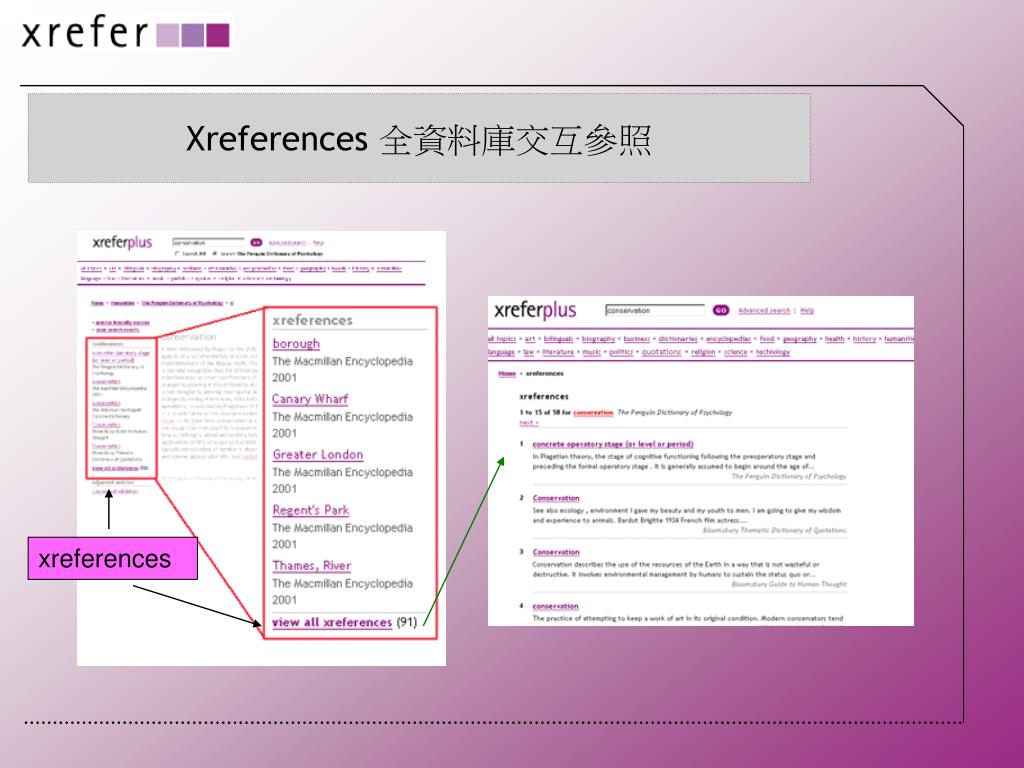Open the 'Thames, River' xreference link
The image size is (1024, 768).
coord(312,565)
